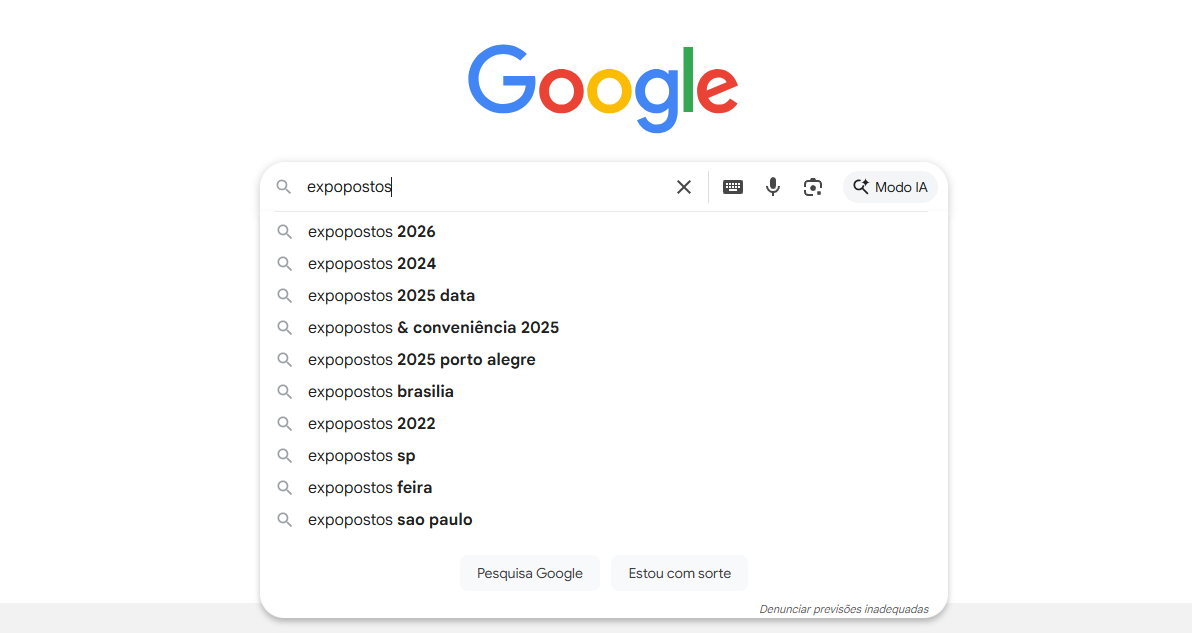
Task: Select 'expopostos sao paulo' from the list
Action: 389,519
